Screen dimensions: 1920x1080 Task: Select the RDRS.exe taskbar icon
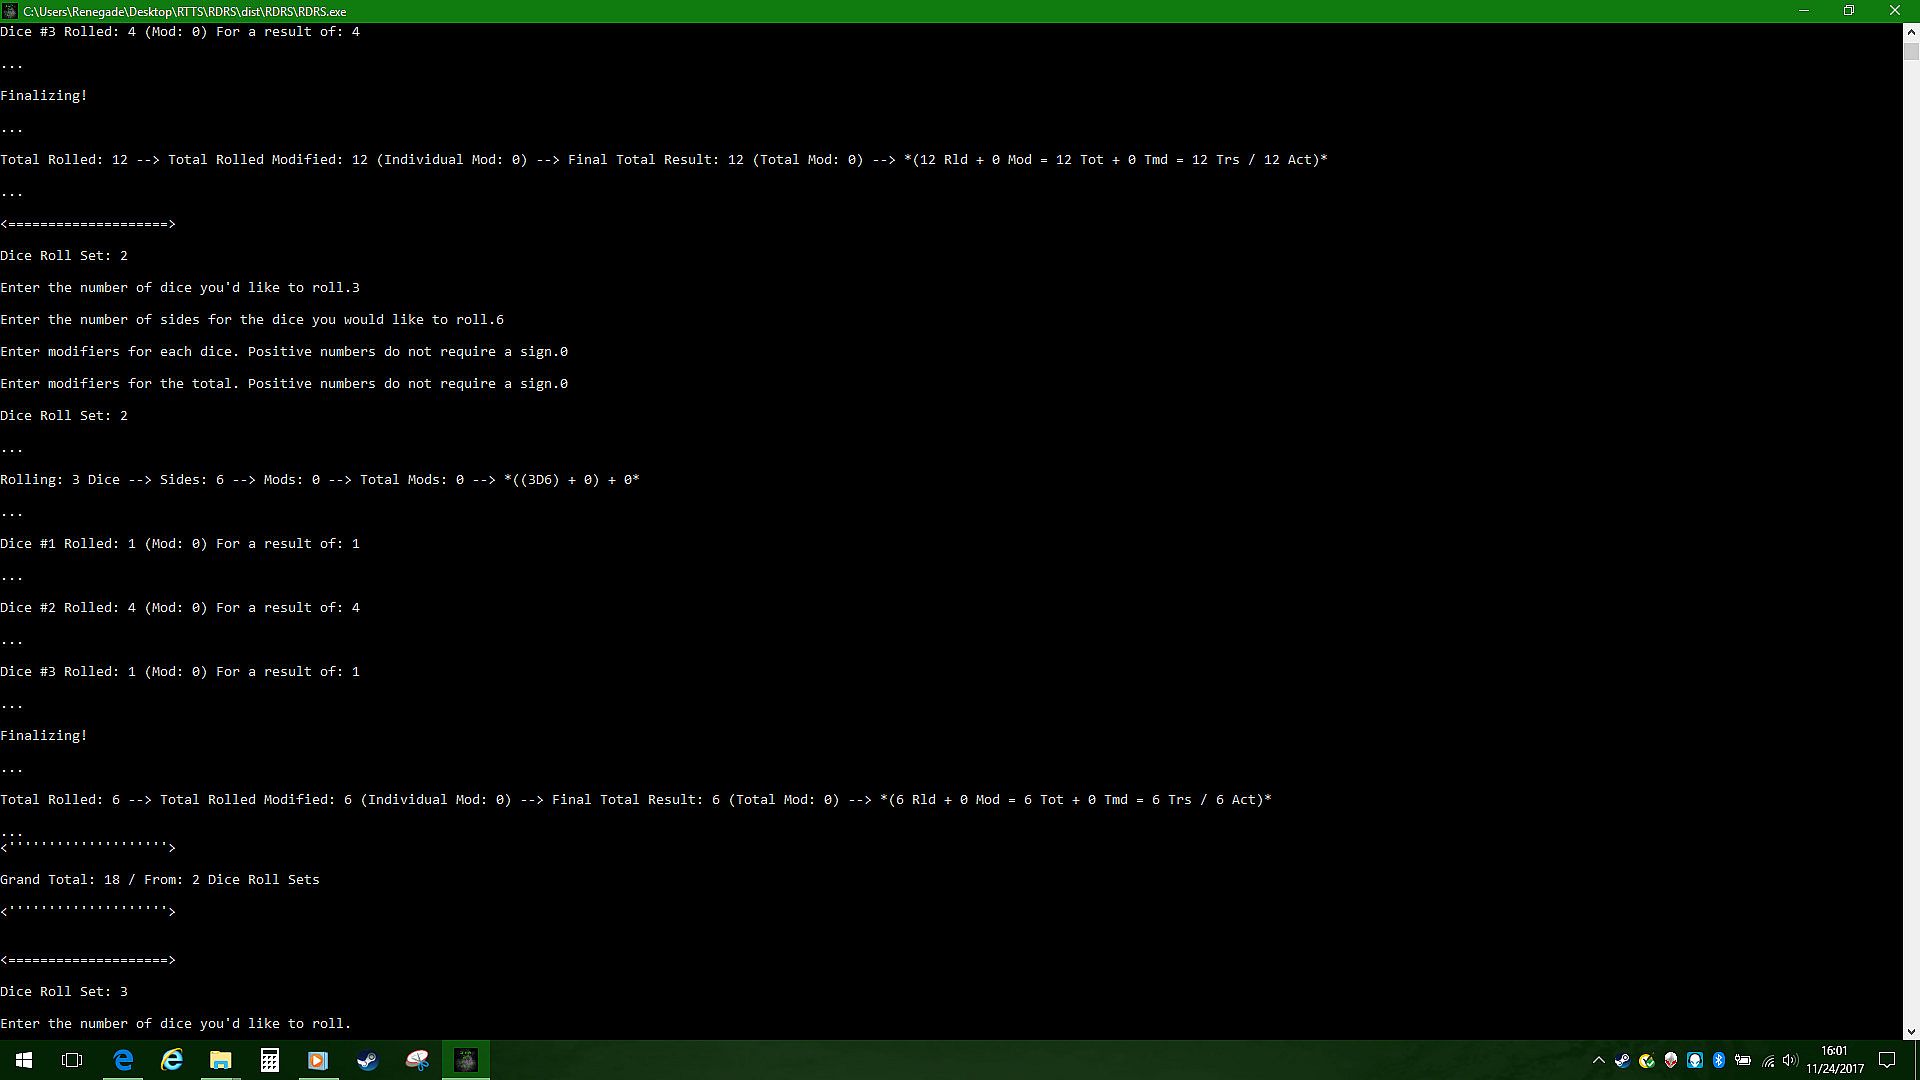click(466, 1060)
